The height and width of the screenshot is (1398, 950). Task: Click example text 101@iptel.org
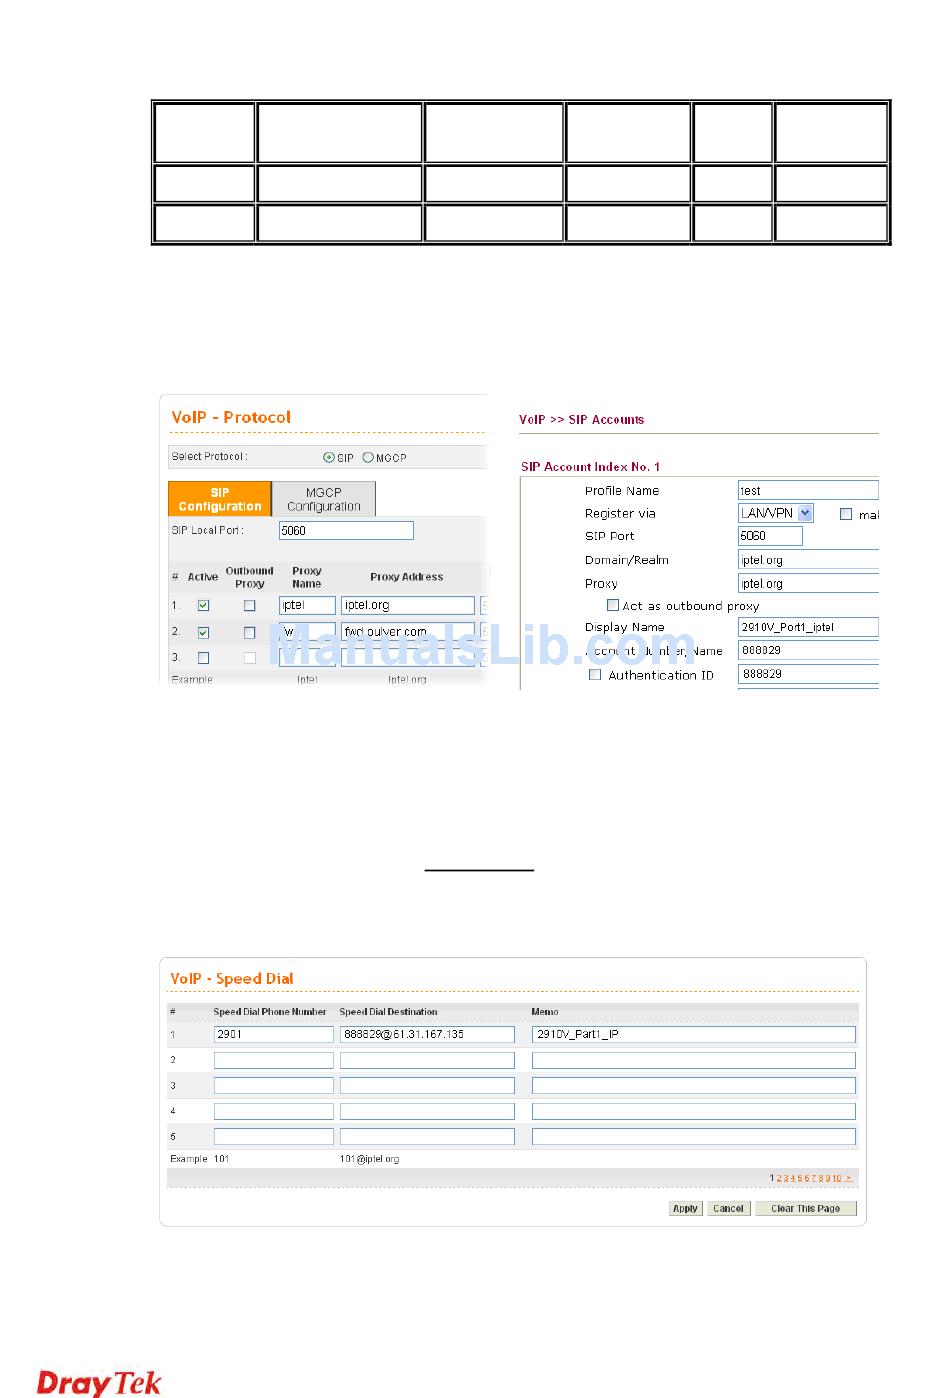pos(370,1159)
